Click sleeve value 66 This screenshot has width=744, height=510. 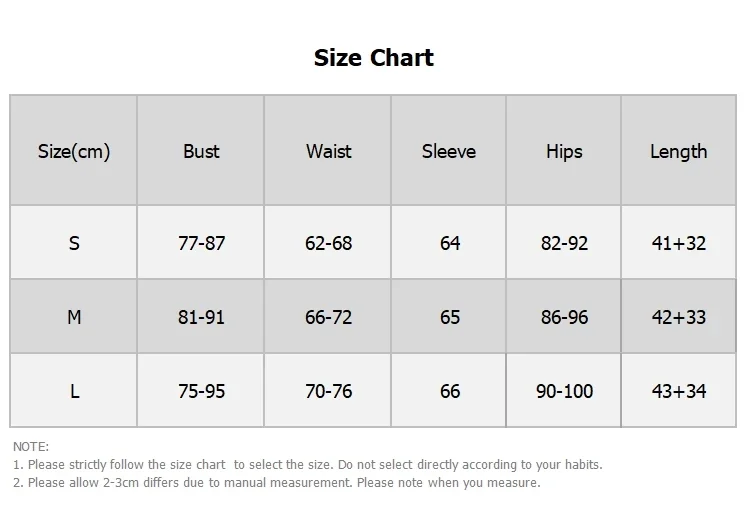[450, 391]
